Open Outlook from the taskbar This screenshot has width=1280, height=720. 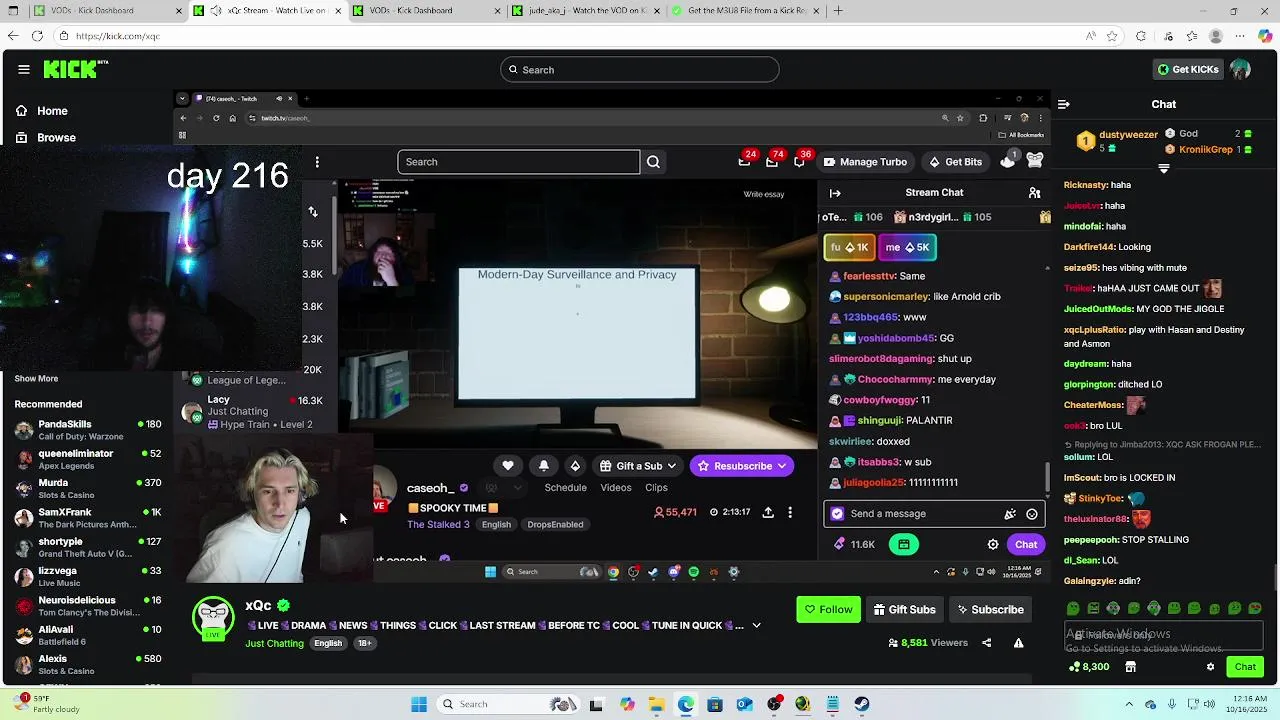[744, 704]
